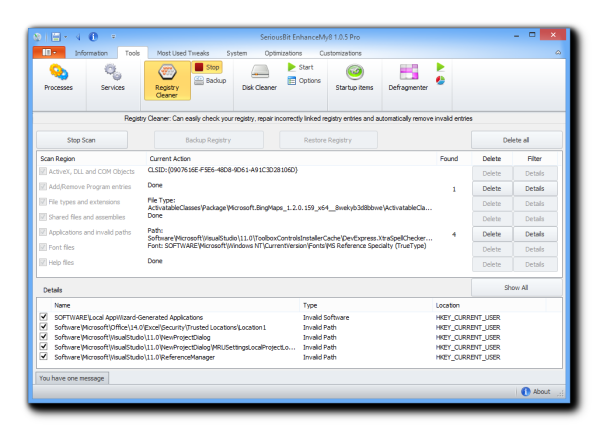Image resolution: width=600 pixels, height=433 pixels.
Task: Uncheck the ReferenceManager entry
Action: point(44,356)
